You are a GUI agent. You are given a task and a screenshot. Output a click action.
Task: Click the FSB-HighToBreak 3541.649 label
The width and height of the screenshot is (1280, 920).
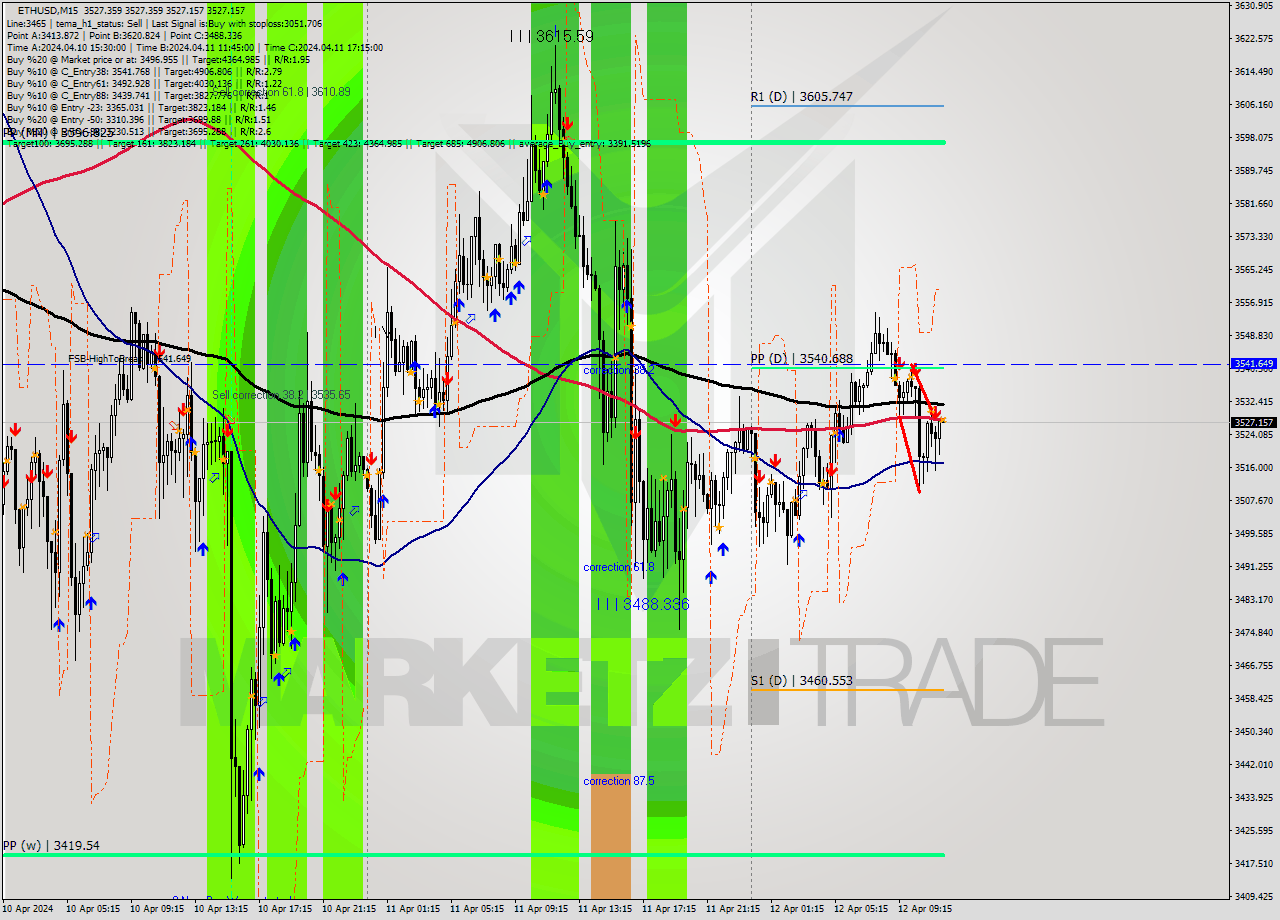click(129, 358)
